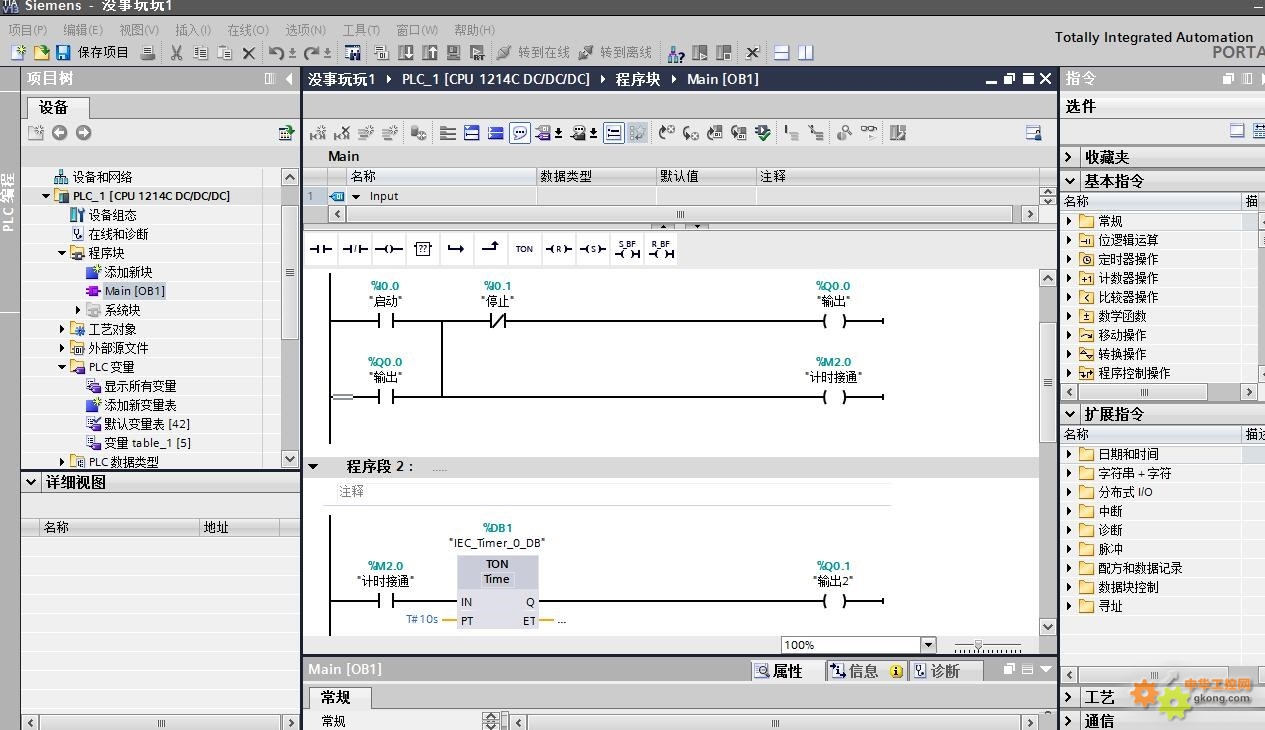Click the insert network icon in editor toolbar
This screenshot has height=730, width=1265.
tap(318, 133)
